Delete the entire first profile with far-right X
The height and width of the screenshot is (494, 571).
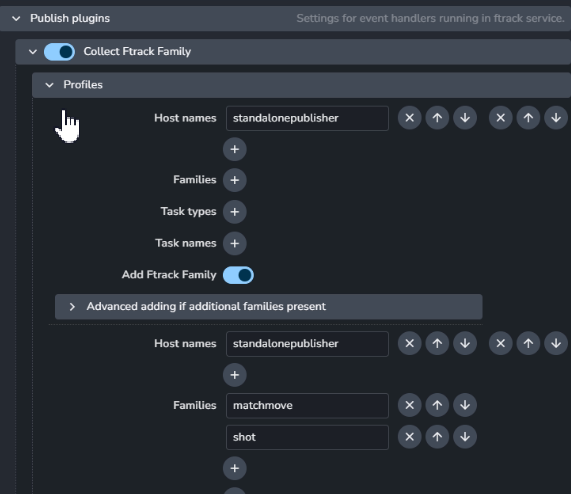click(500, 118)
